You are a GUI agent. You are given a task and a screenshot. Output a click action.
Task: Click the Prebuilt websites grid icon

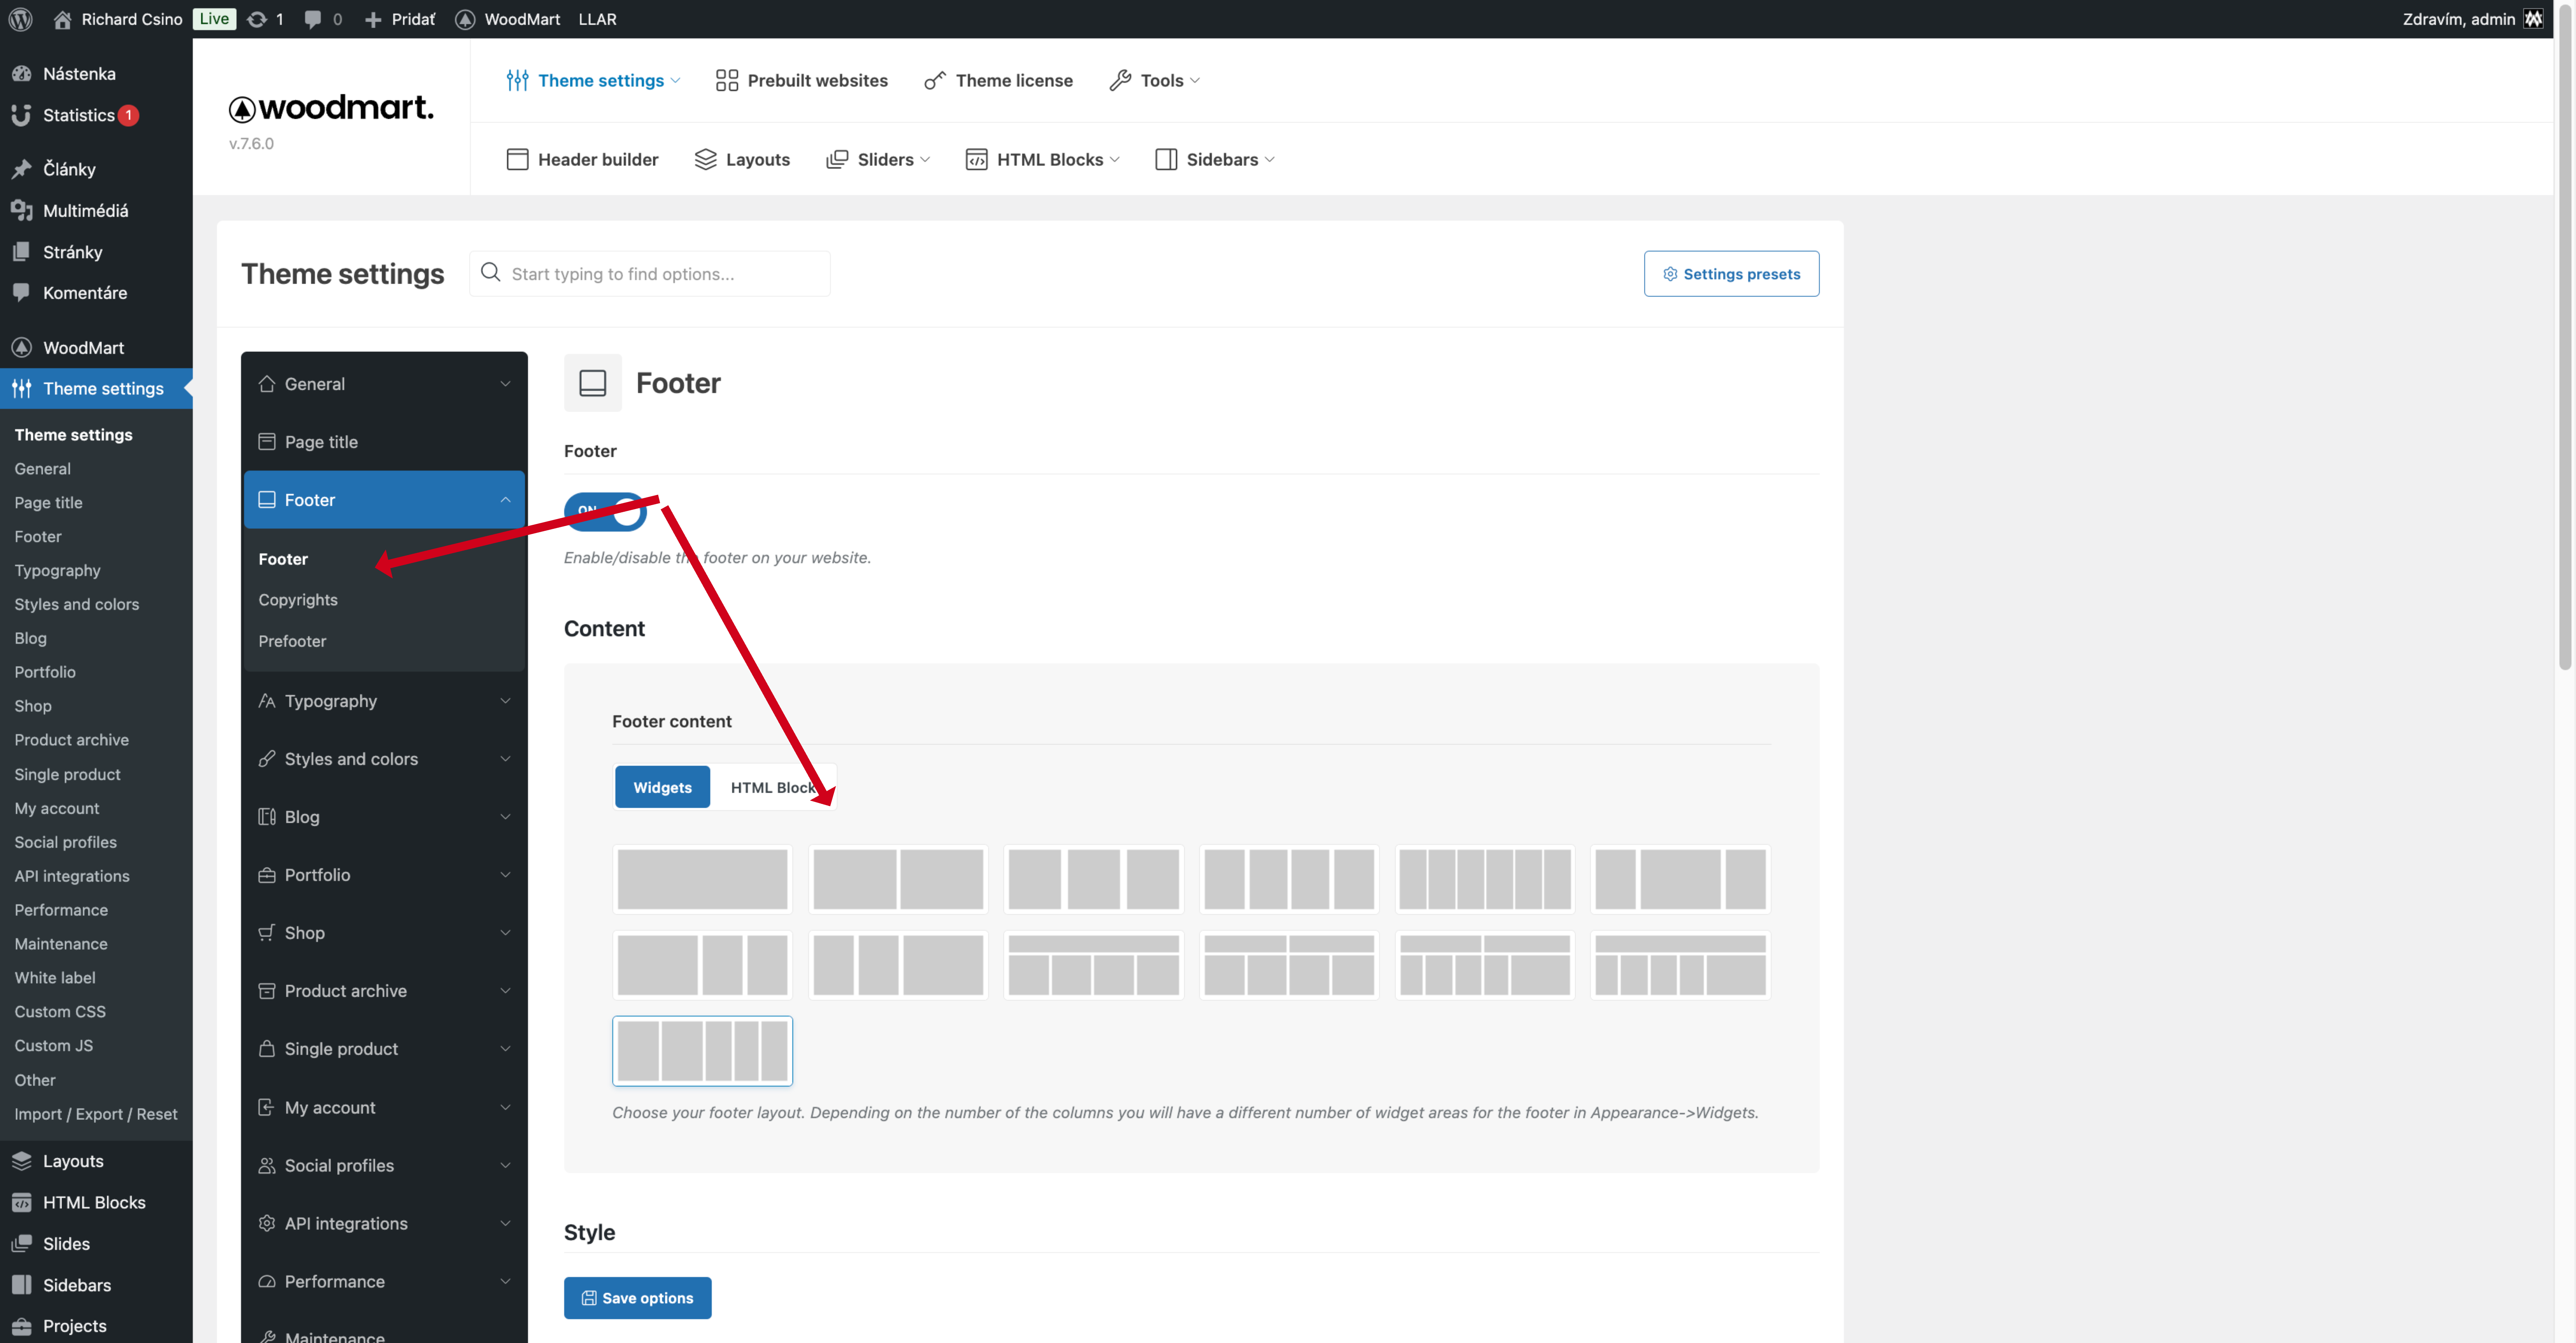727,80
